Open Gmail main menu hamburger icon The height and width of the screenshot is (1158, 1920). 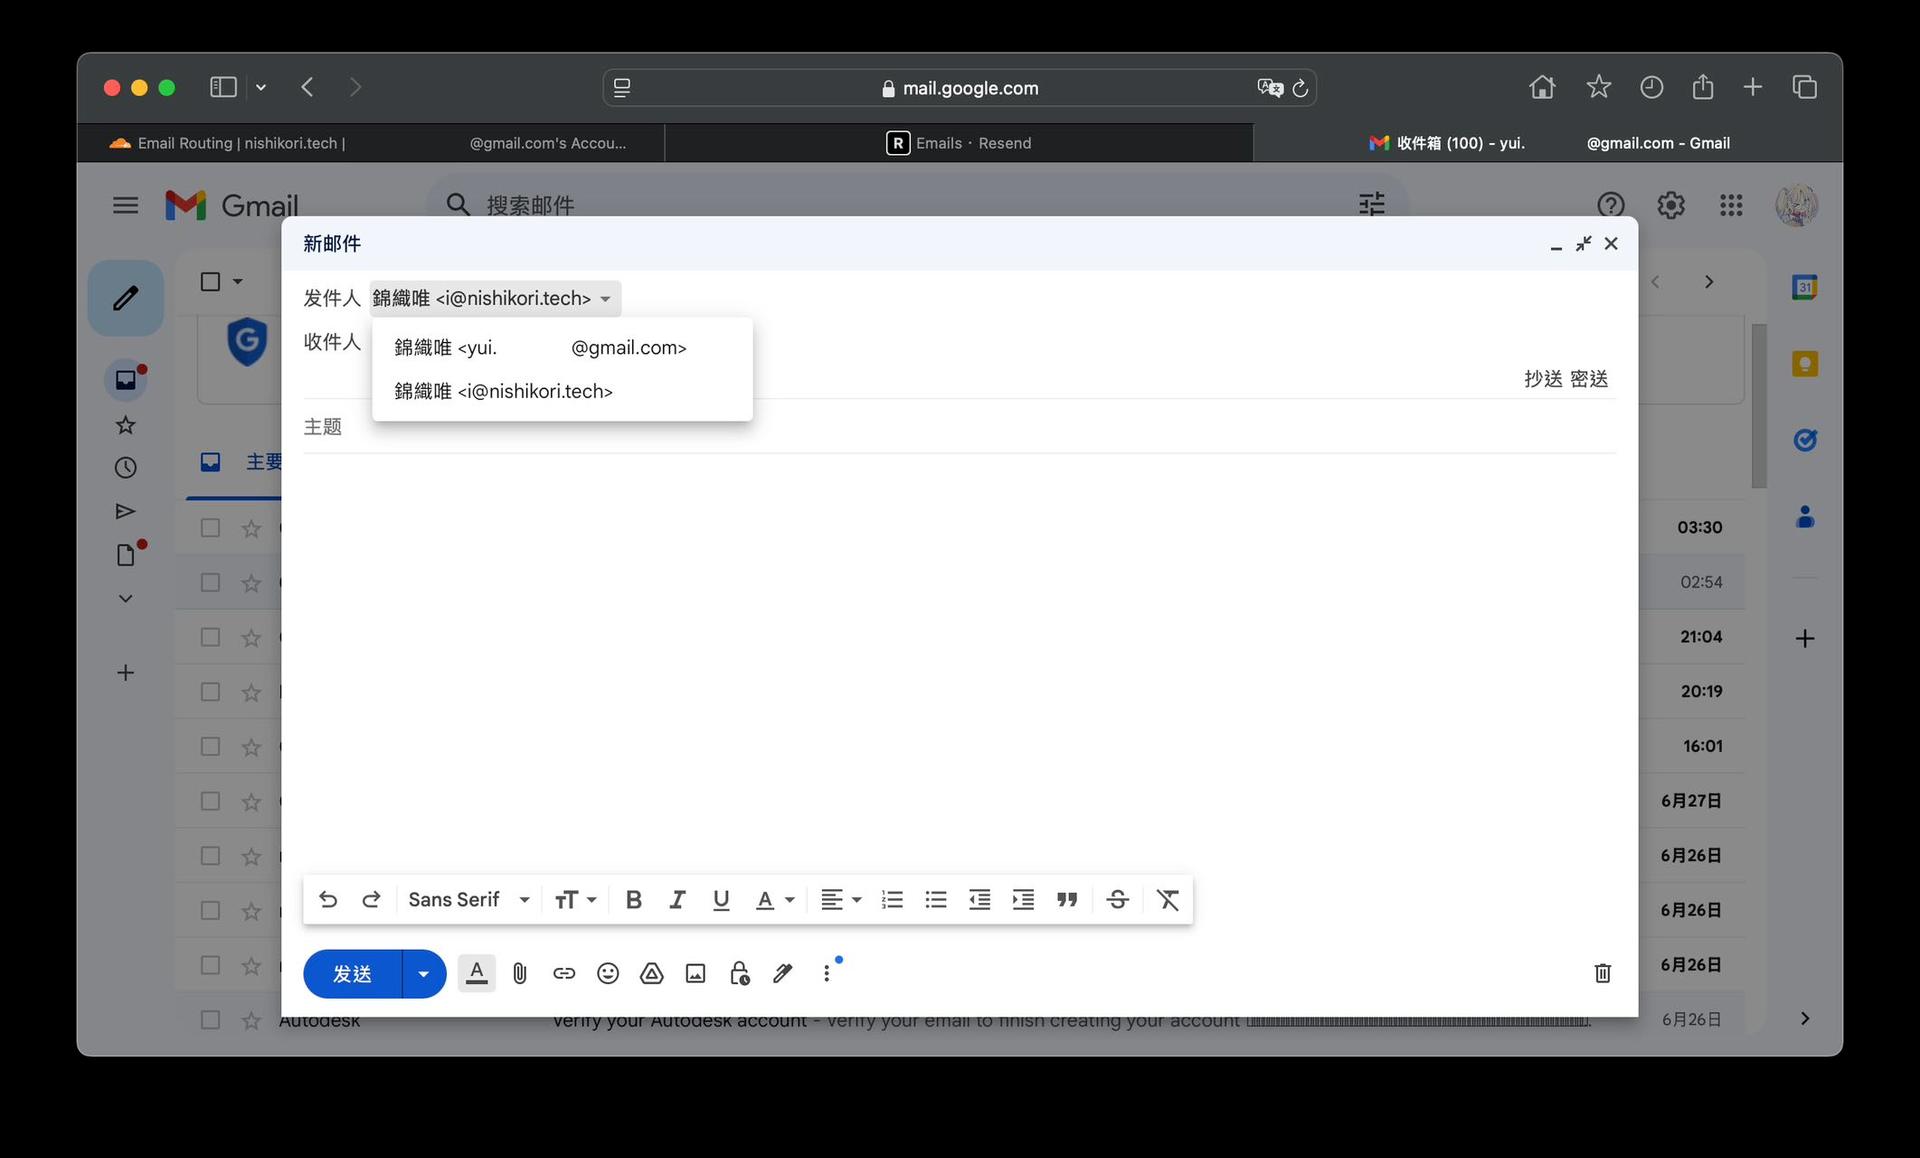click(125, 205)
